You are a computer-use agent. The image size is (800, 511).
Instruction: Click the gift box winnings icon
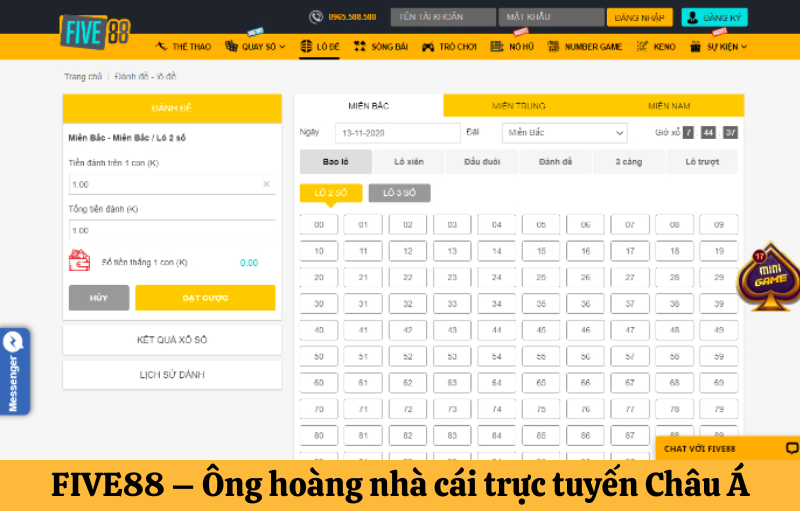(x=79, y=262)
